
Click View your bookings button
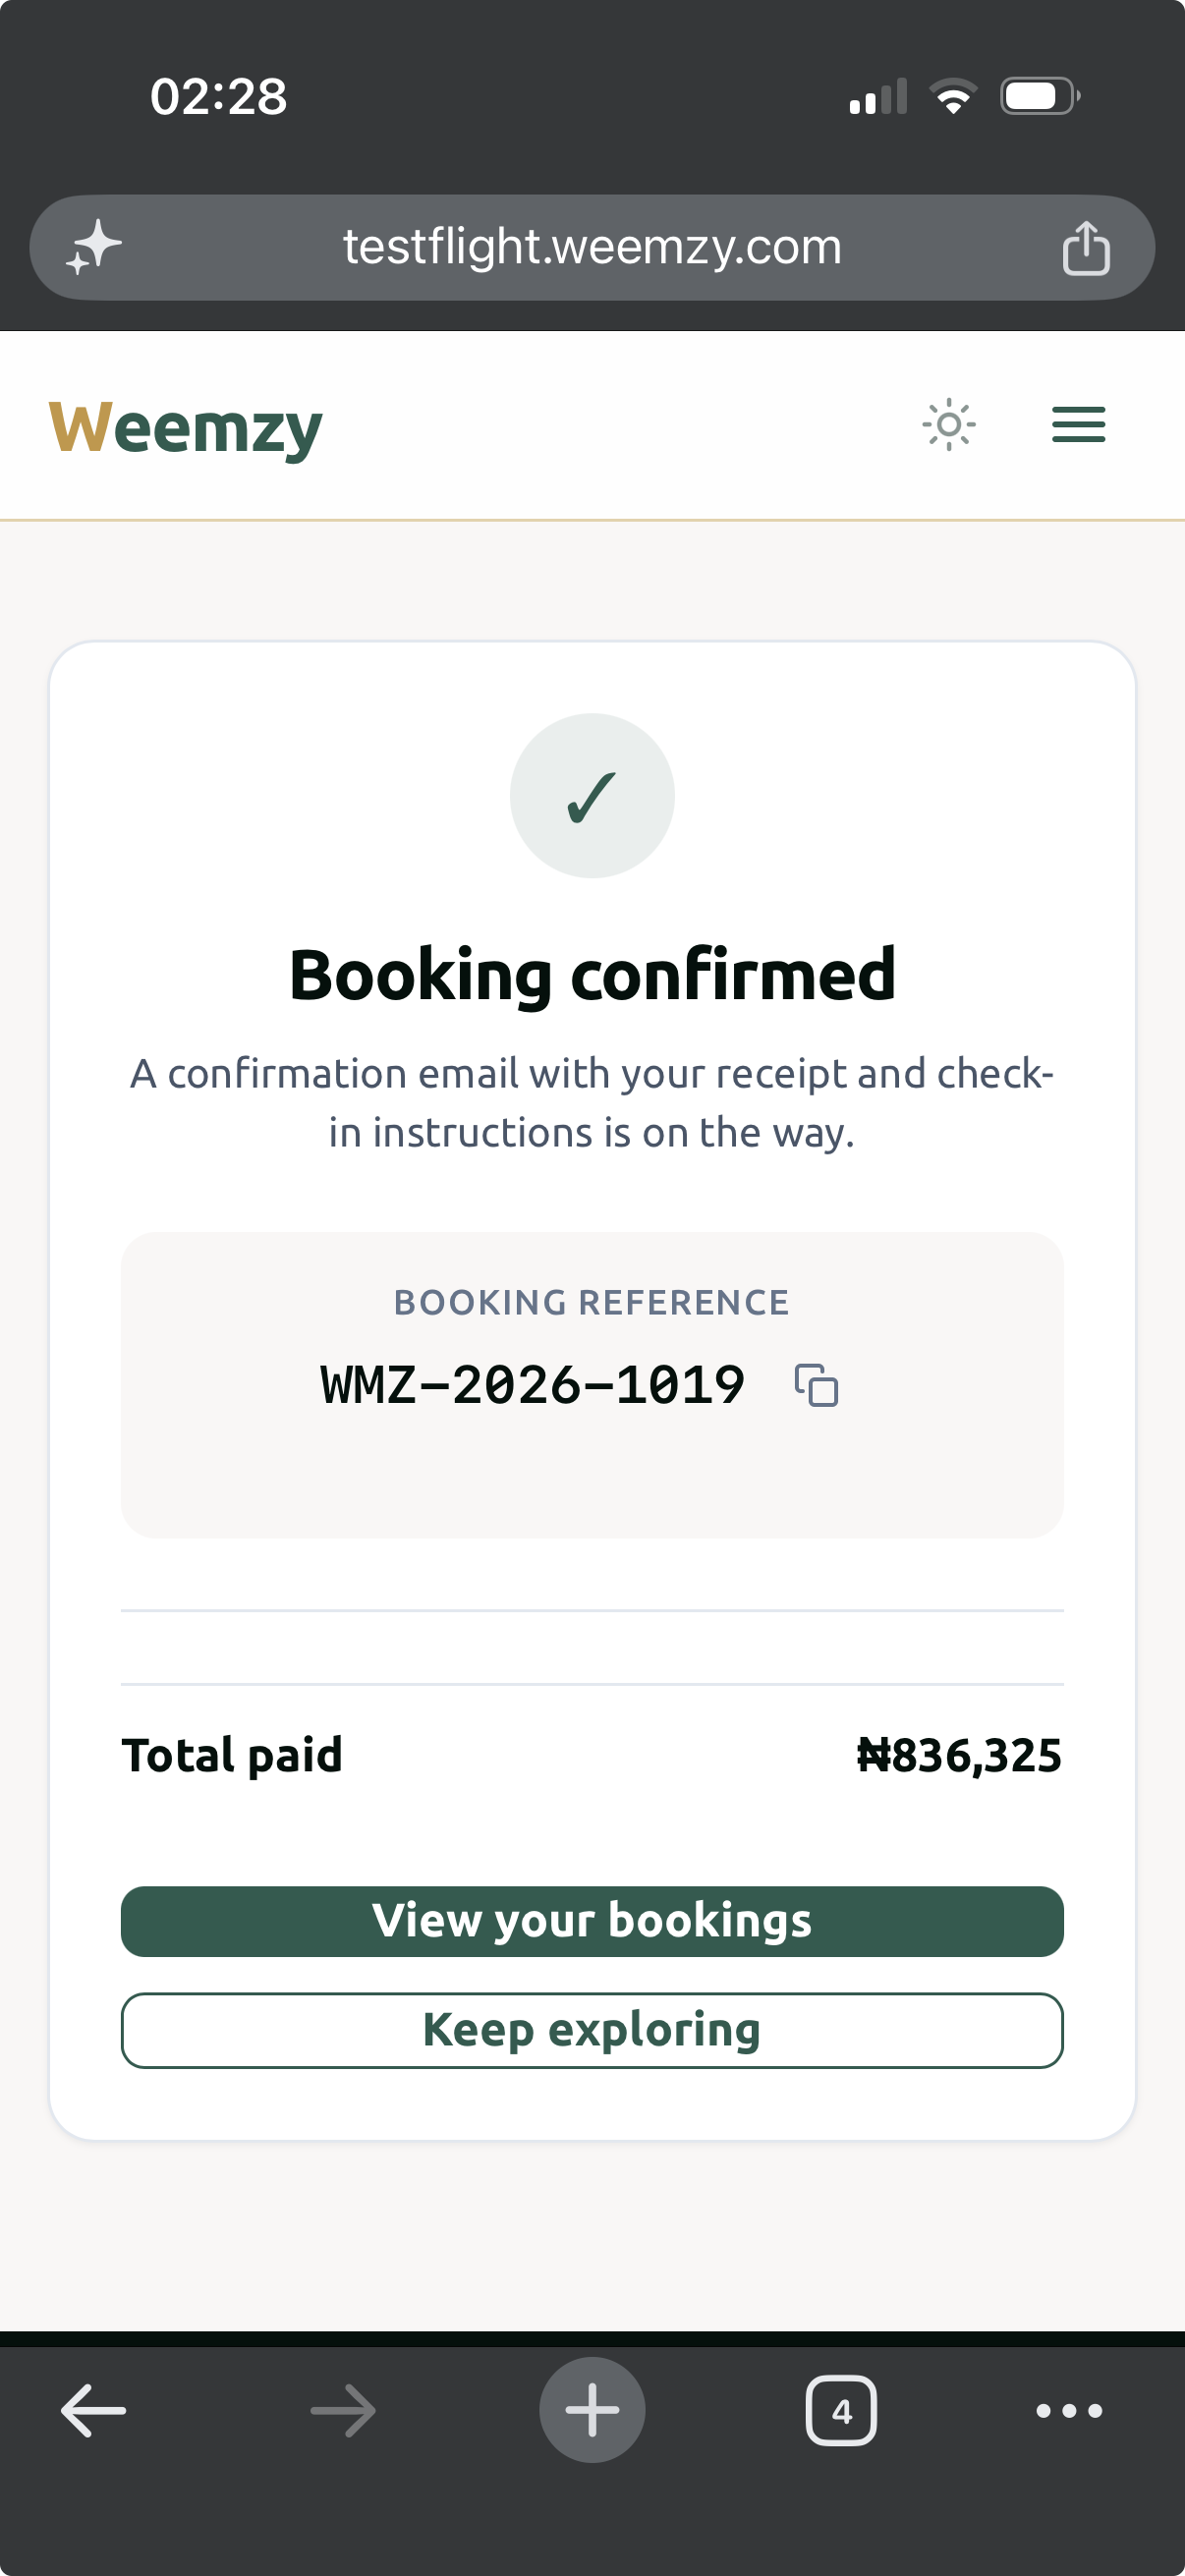click(x=592, y=1921)
